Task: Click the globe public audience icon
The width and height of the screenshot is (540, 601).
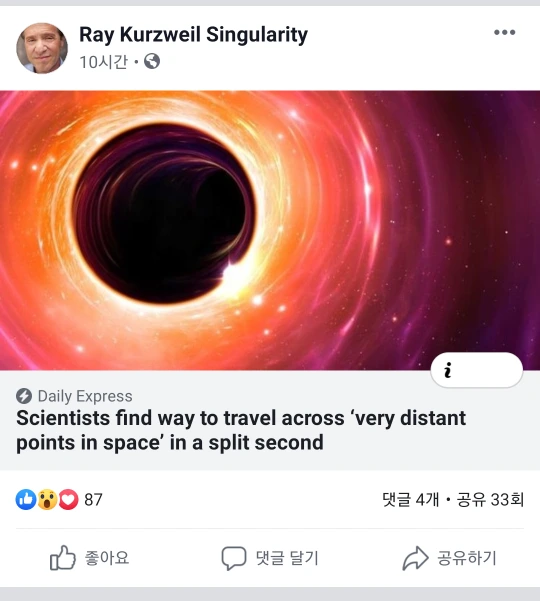Action: pyautogui.click(x=152, y=61)
